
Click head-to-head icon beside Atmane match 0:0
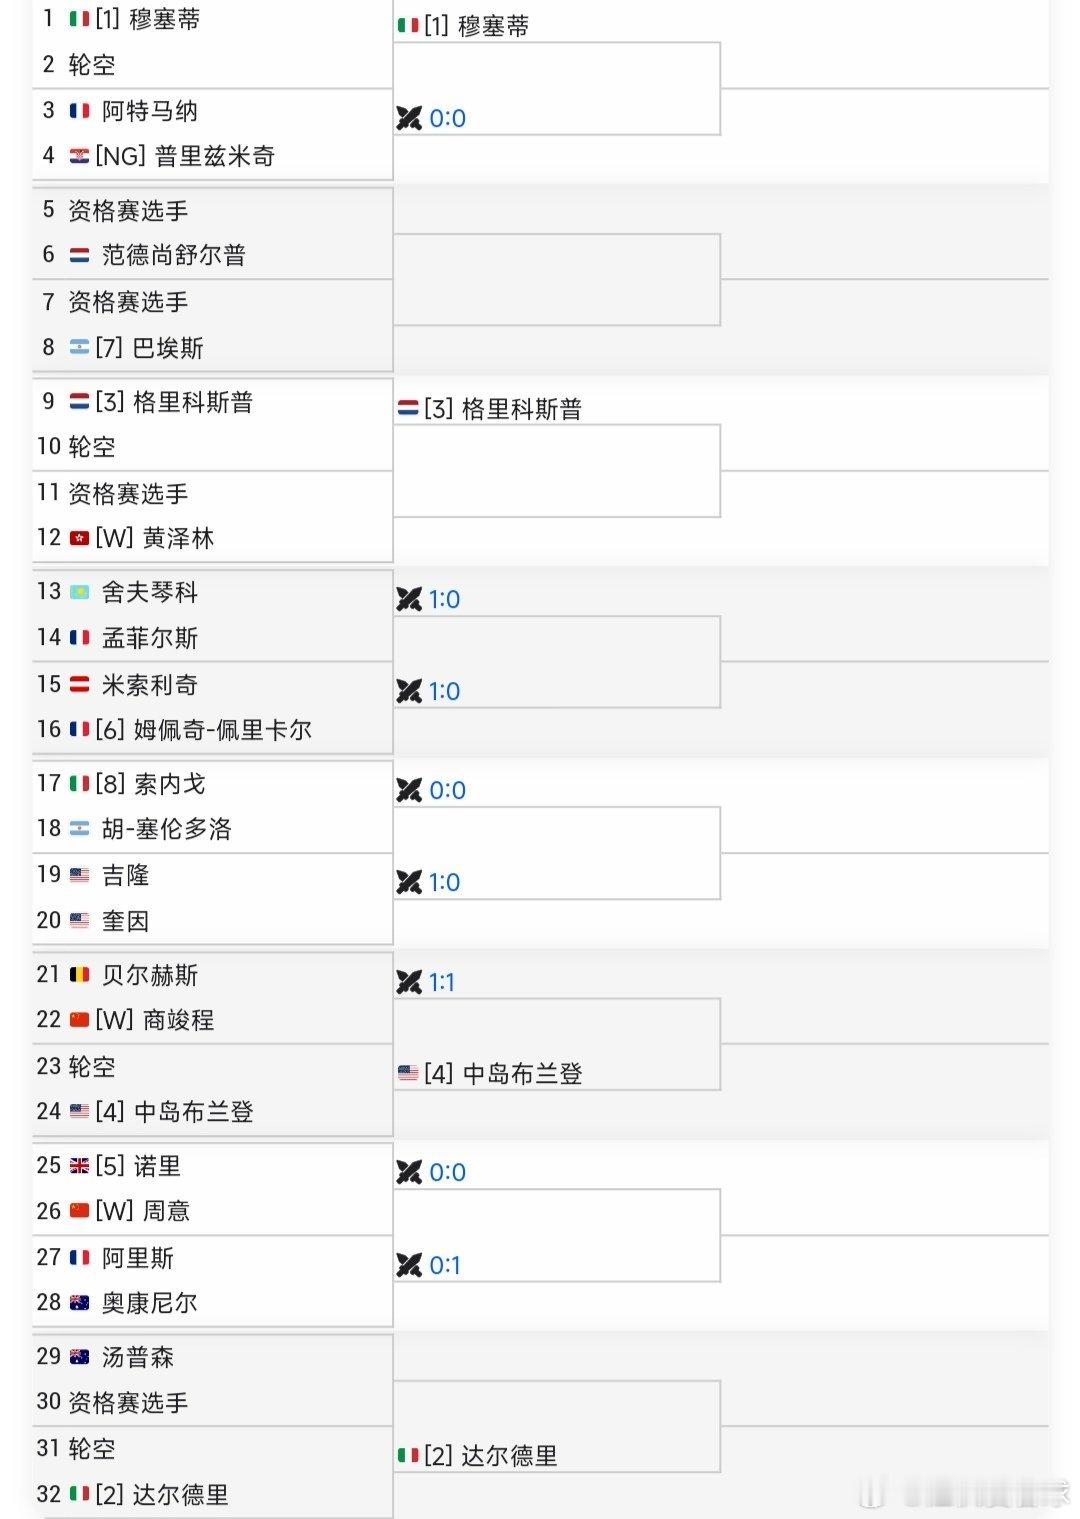[409, 118]
